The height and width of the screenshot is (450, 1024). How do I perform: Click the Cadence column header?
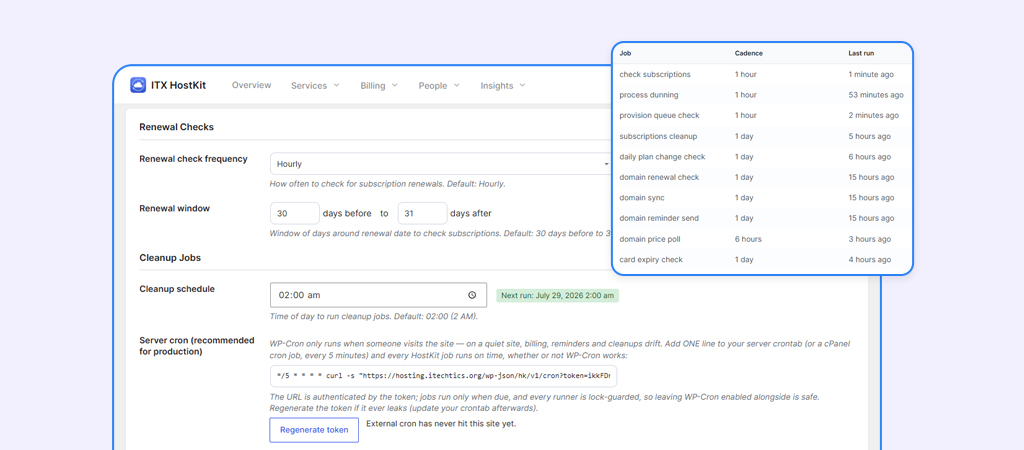click(x=748, y=53)
